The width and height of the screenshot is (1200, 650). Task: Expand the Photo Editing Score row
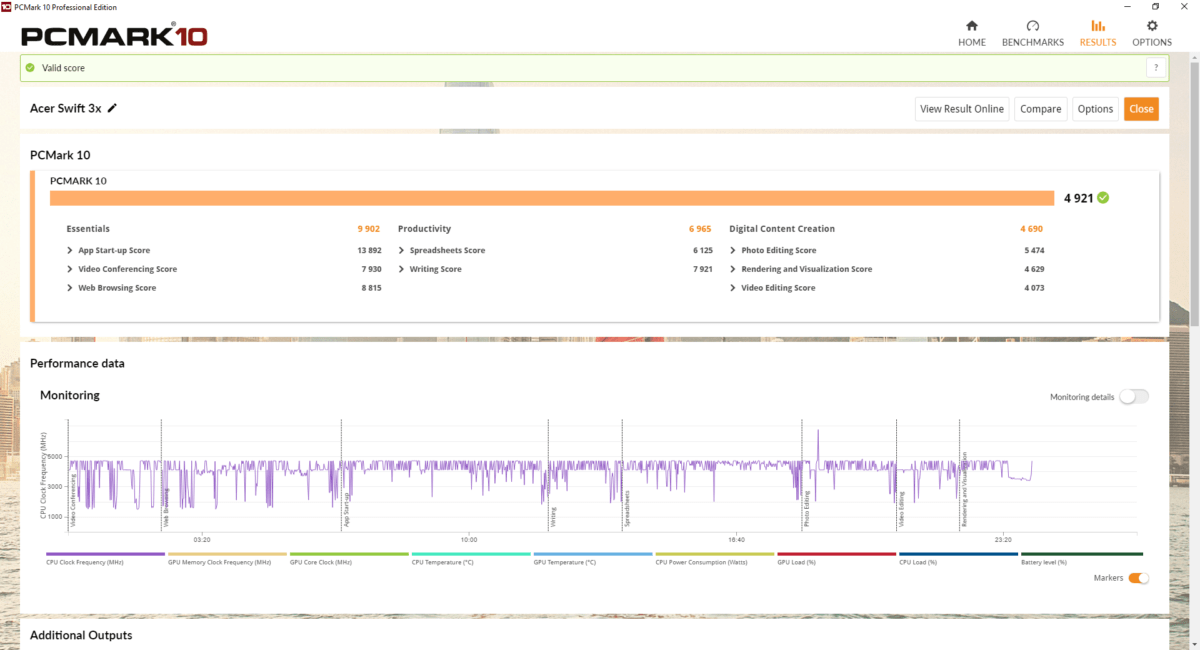click(733, 250)
